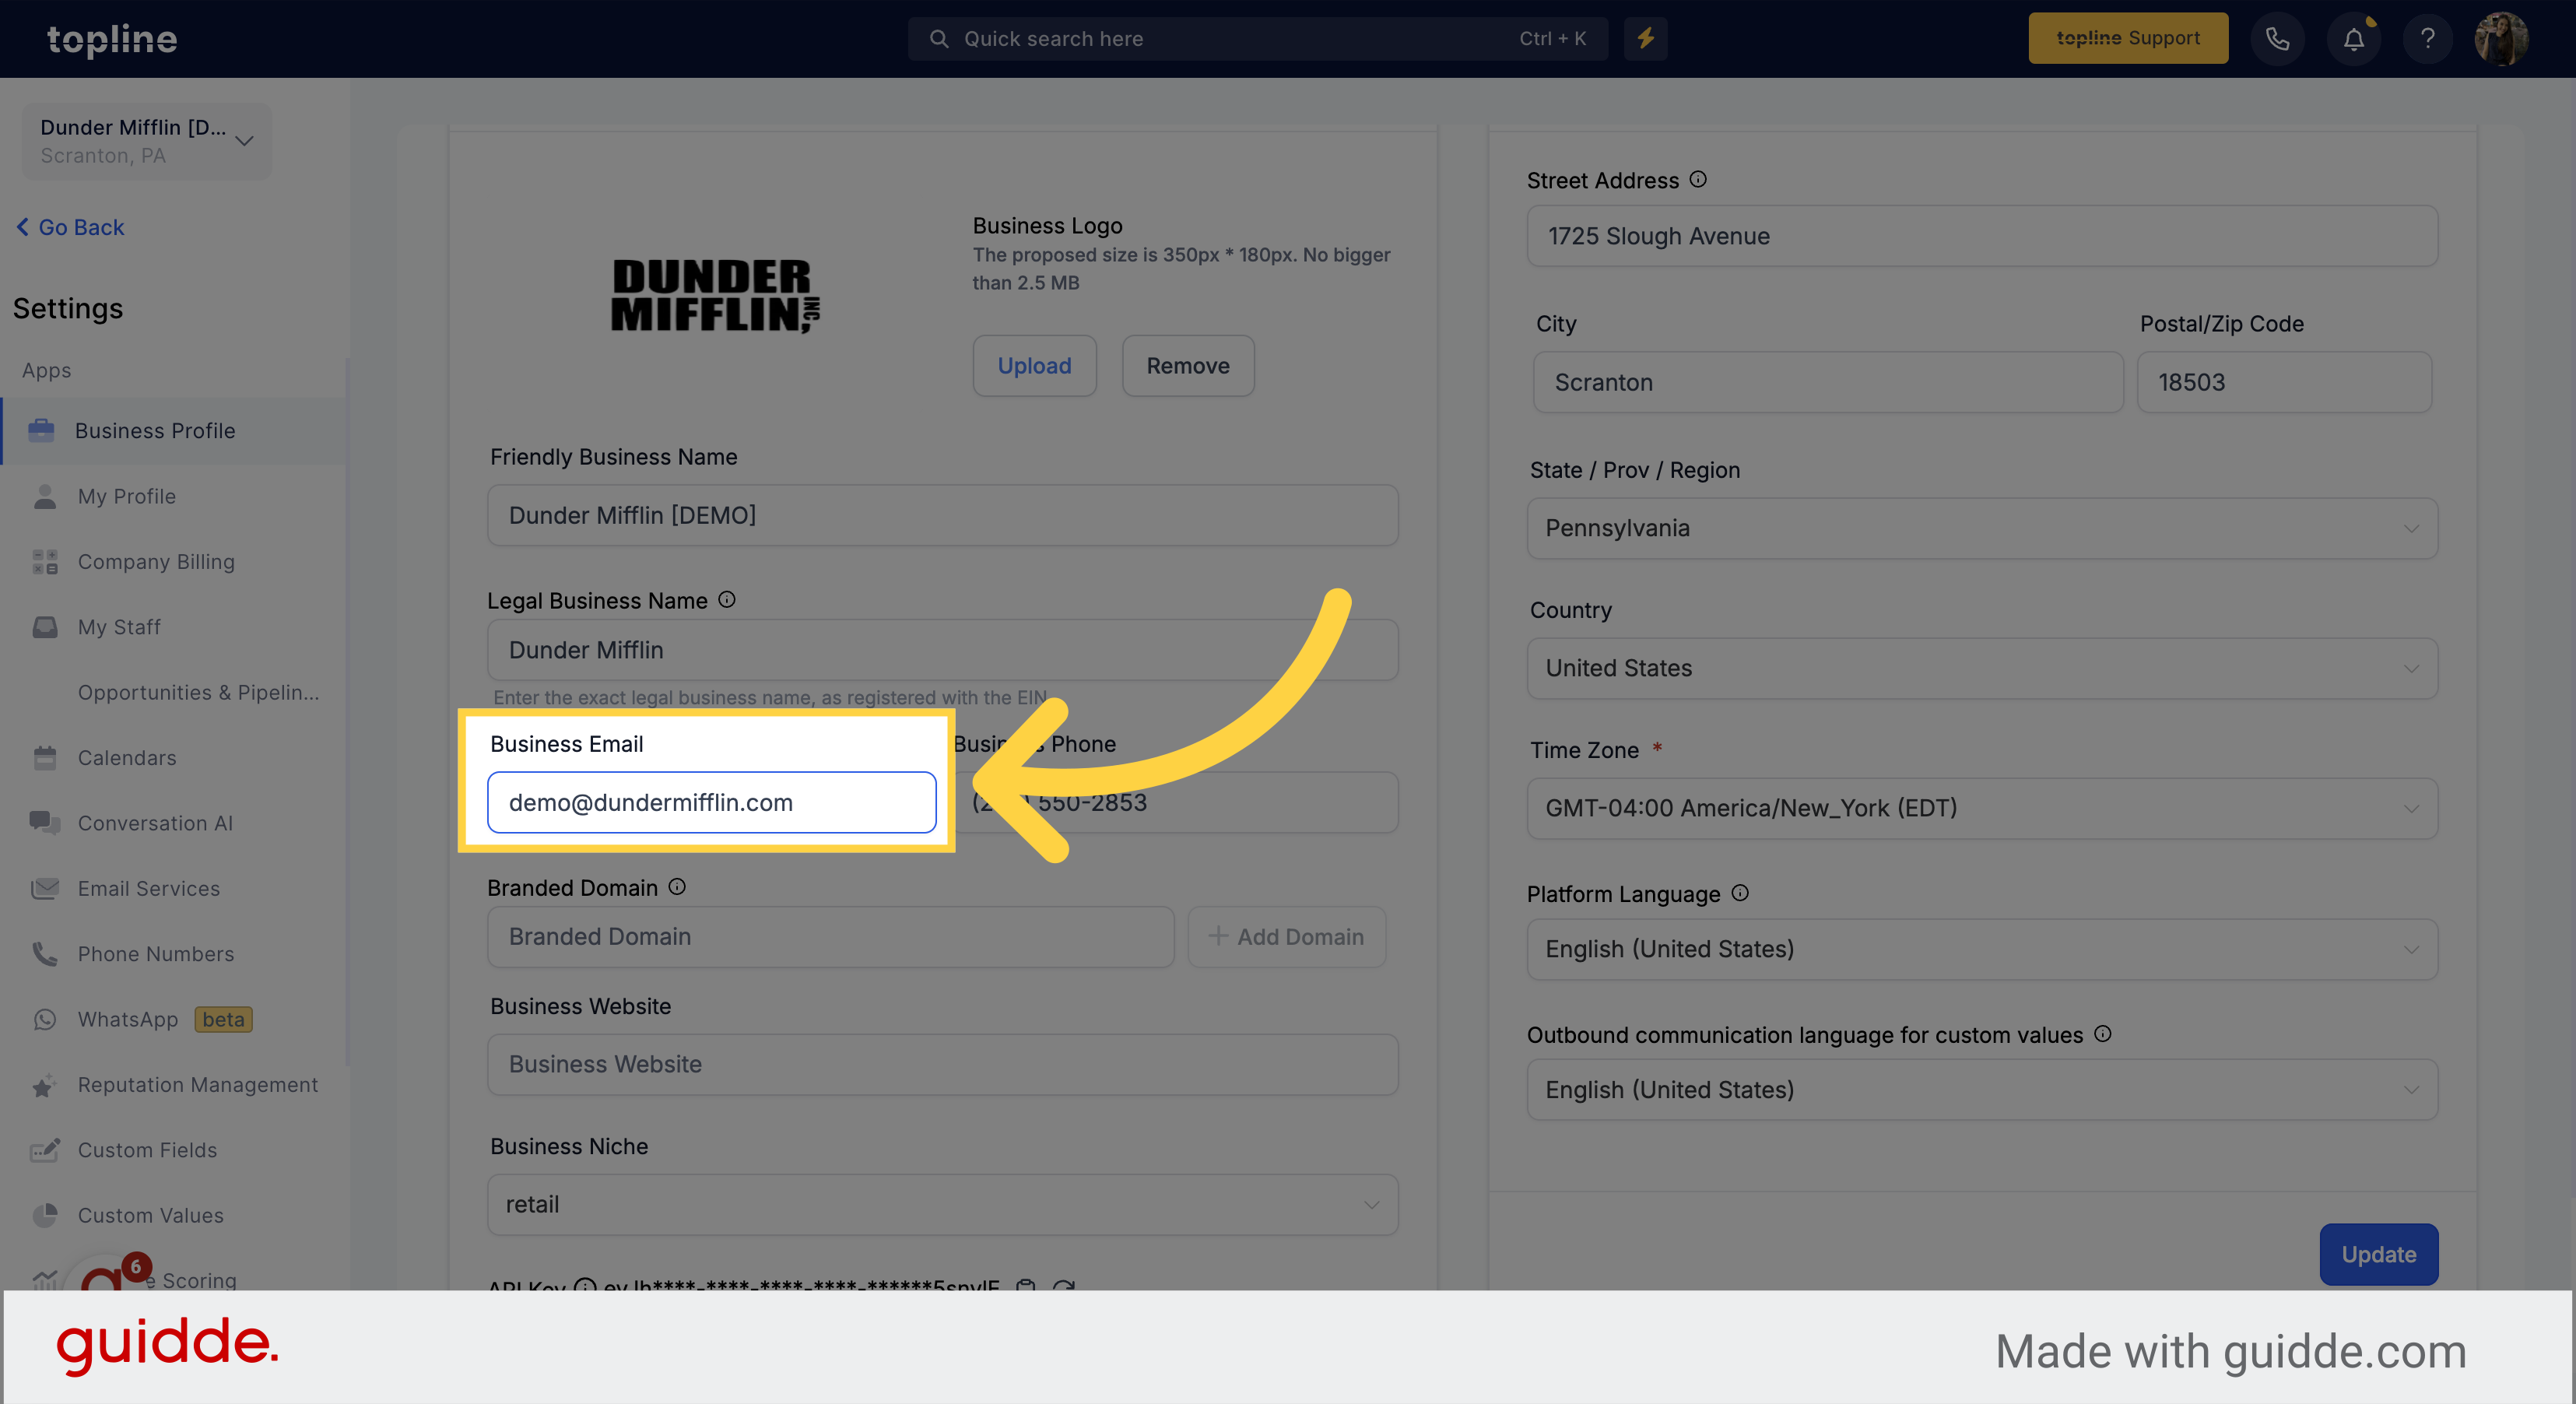Image resolution: width=2576 pixels, height=1404 pixels.
Task: Click Custom Fields edit icon
Action: pyautogui.click(x=44, y=1150)
